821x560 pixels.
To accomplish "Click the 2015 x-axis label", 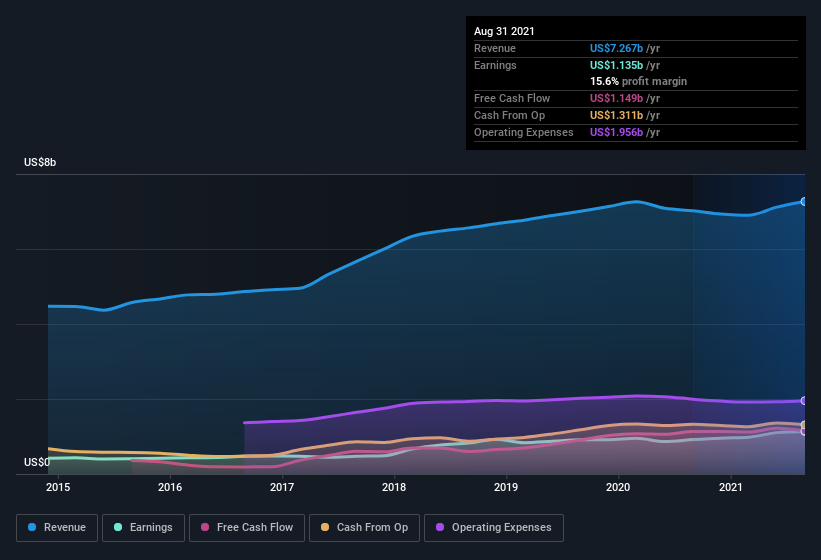I will (58, 487).
